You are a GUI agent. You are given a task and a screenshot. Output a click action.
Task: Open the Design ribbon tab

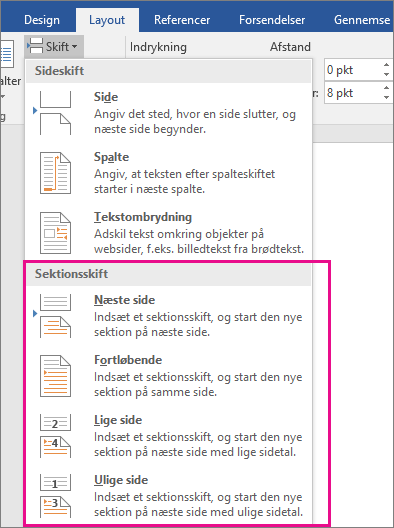point(42,20)
